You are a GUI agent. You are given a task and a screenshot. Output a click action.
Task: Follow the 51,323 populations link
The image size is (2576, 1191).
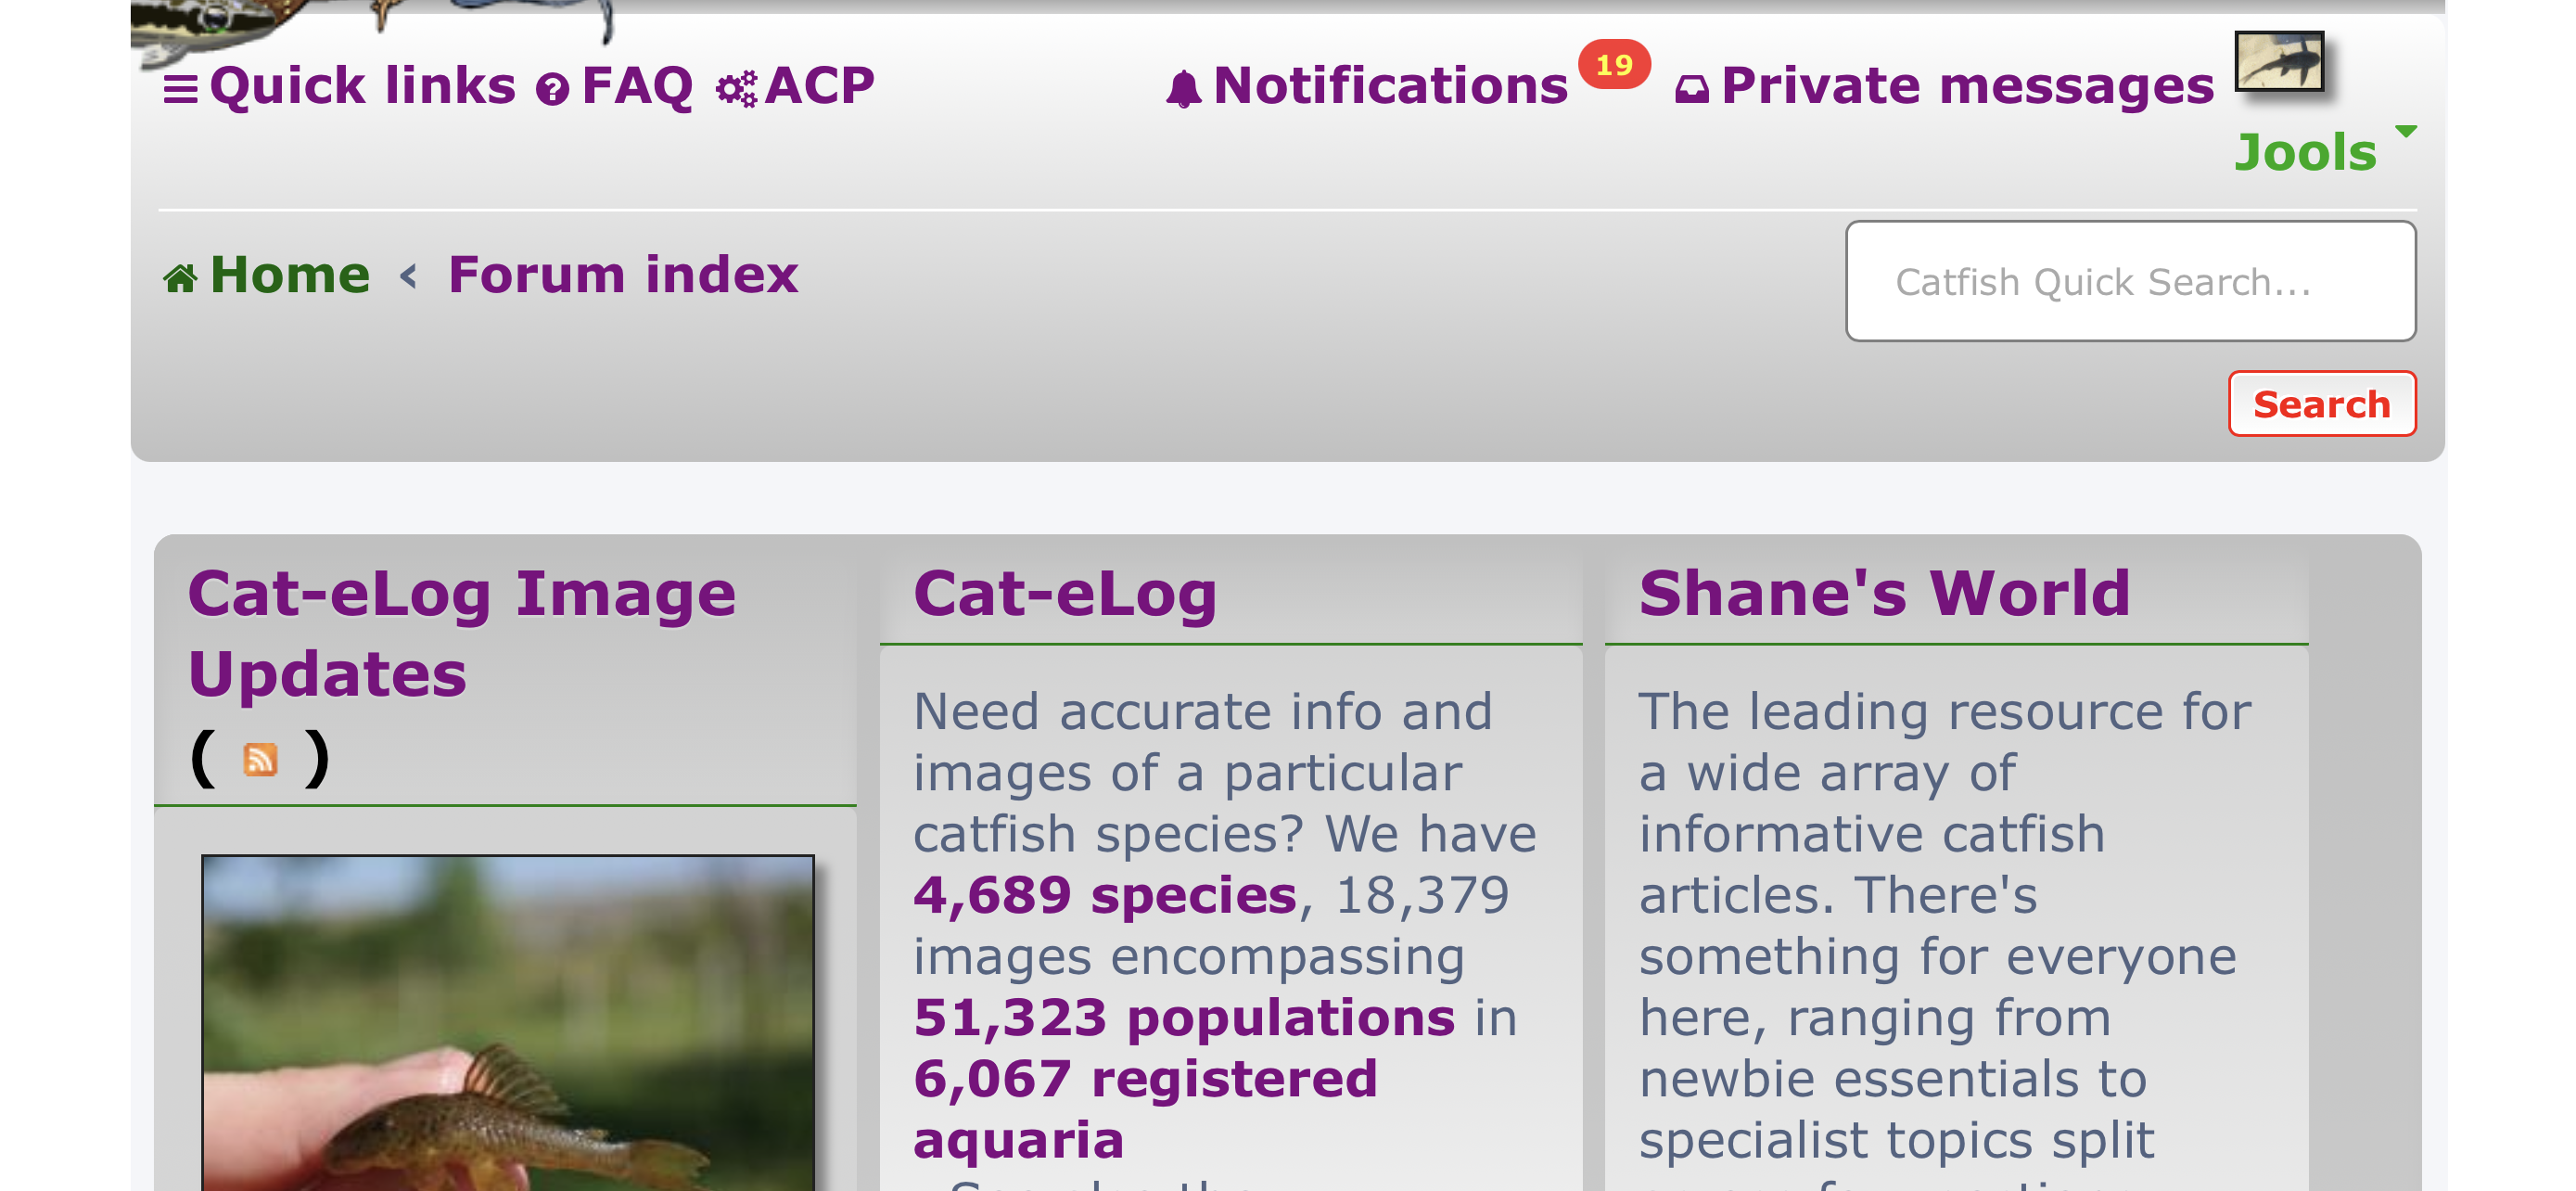[x=1184, y=1018]
